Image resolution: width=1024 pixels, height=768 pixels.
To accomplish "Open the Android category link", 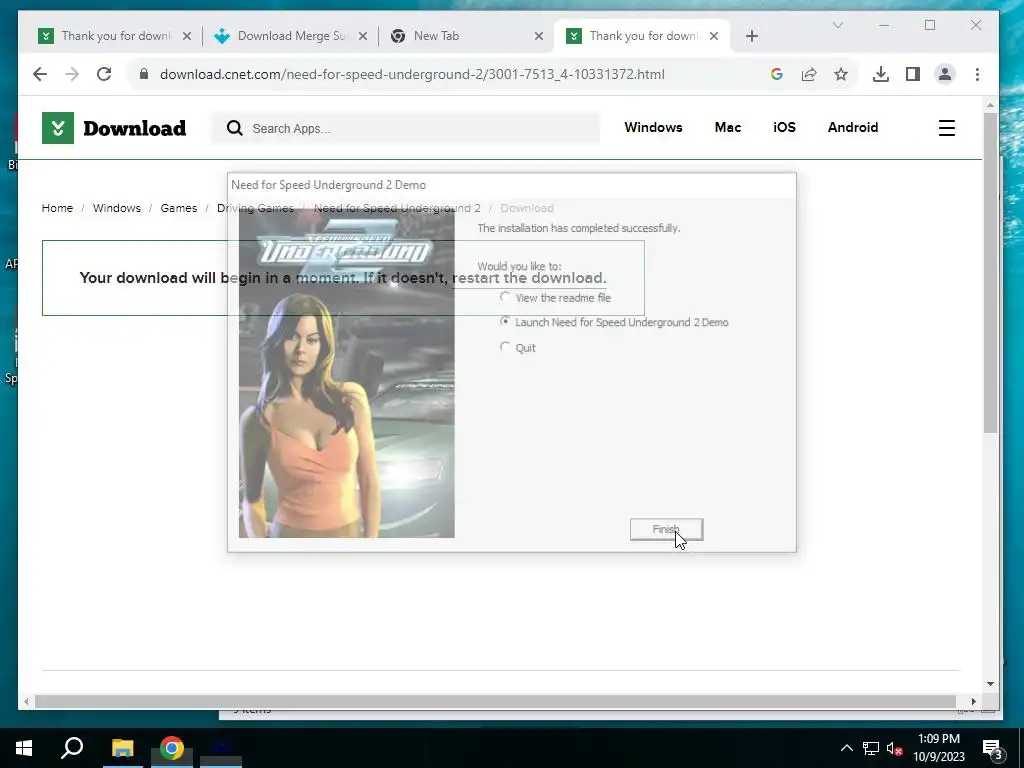I will coord(853,127).
